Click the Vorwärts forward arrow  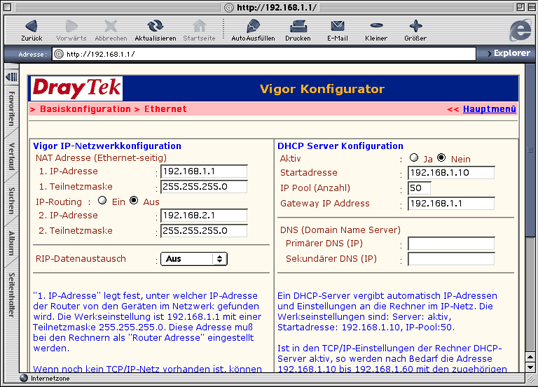[71, 30]
